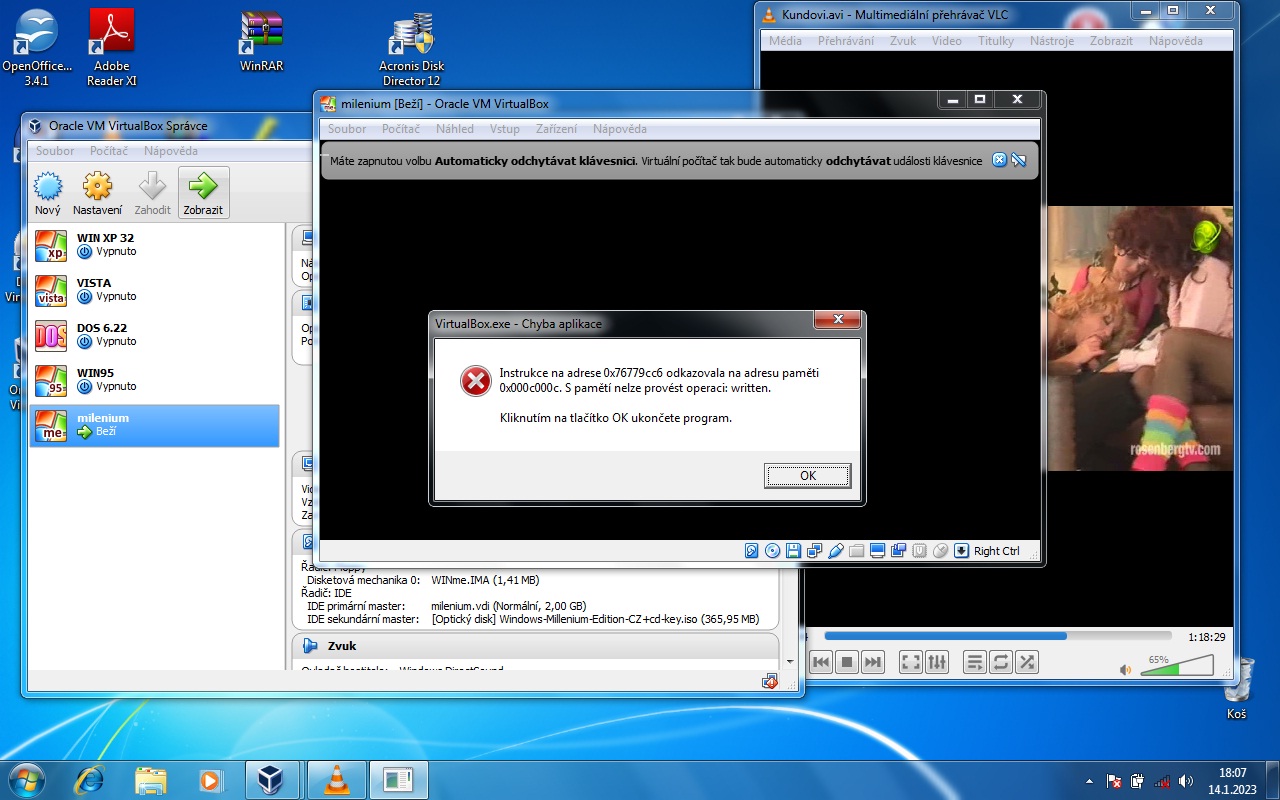Open Soubor menu in milenium VM window
This screenshot has height=800, width=1280.
(x=347, y=129)
